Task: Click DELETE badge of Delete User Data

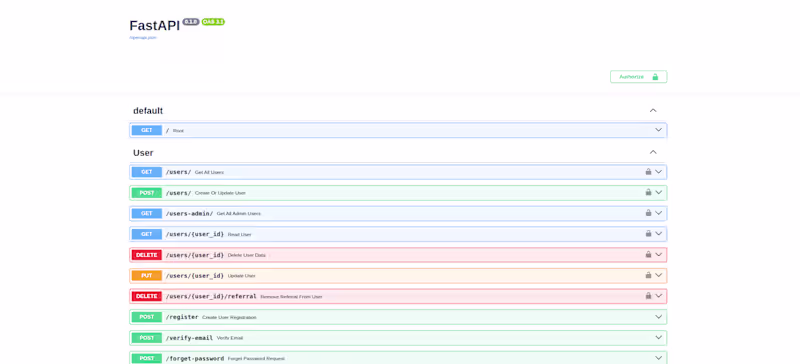Action: 146,255
